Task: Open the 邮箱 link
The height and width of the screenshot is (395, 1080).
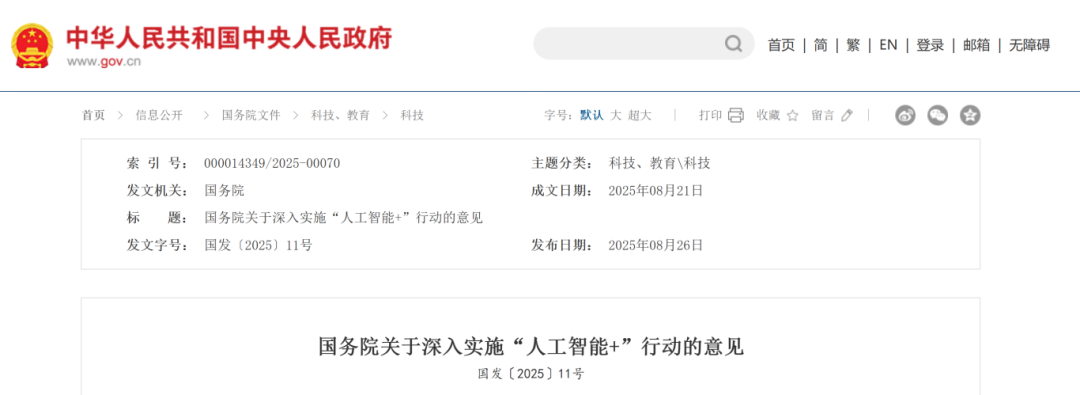Action: [x=977, y=45]
